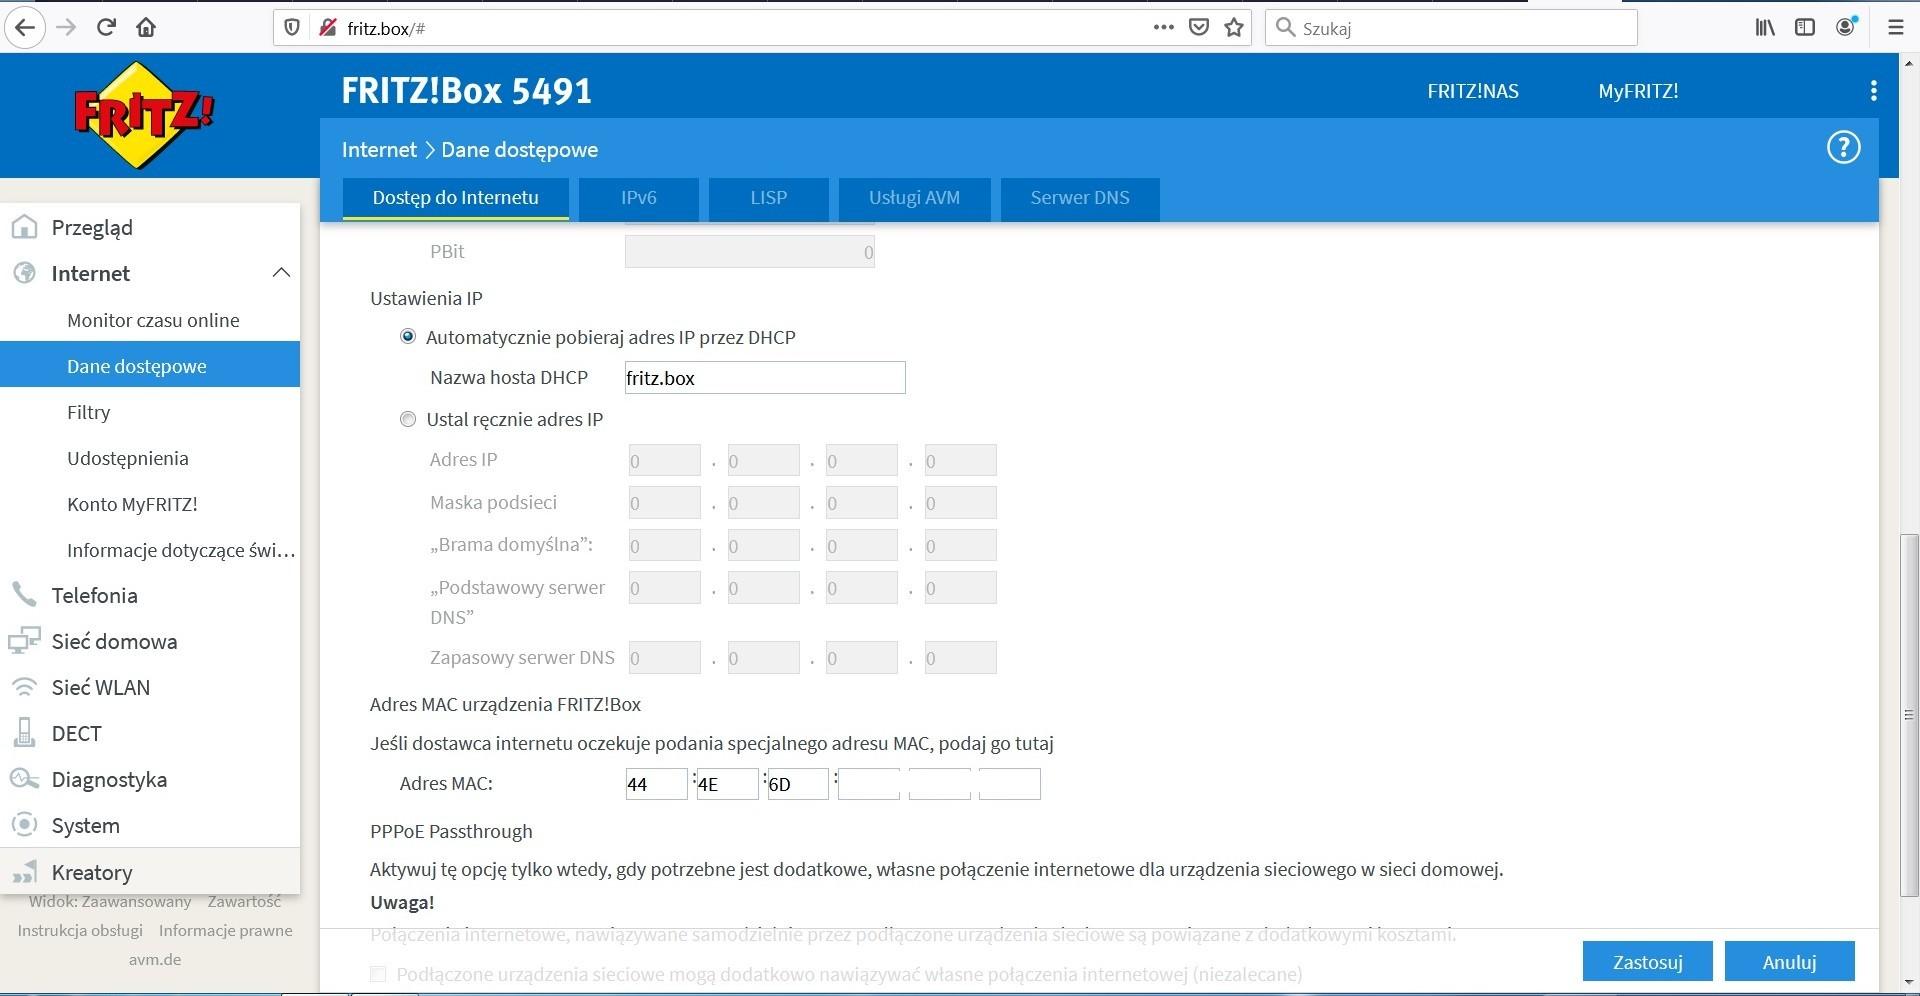Apply settings with Zastosuj button
The image size is (1920, 996).
point(1646,961)
